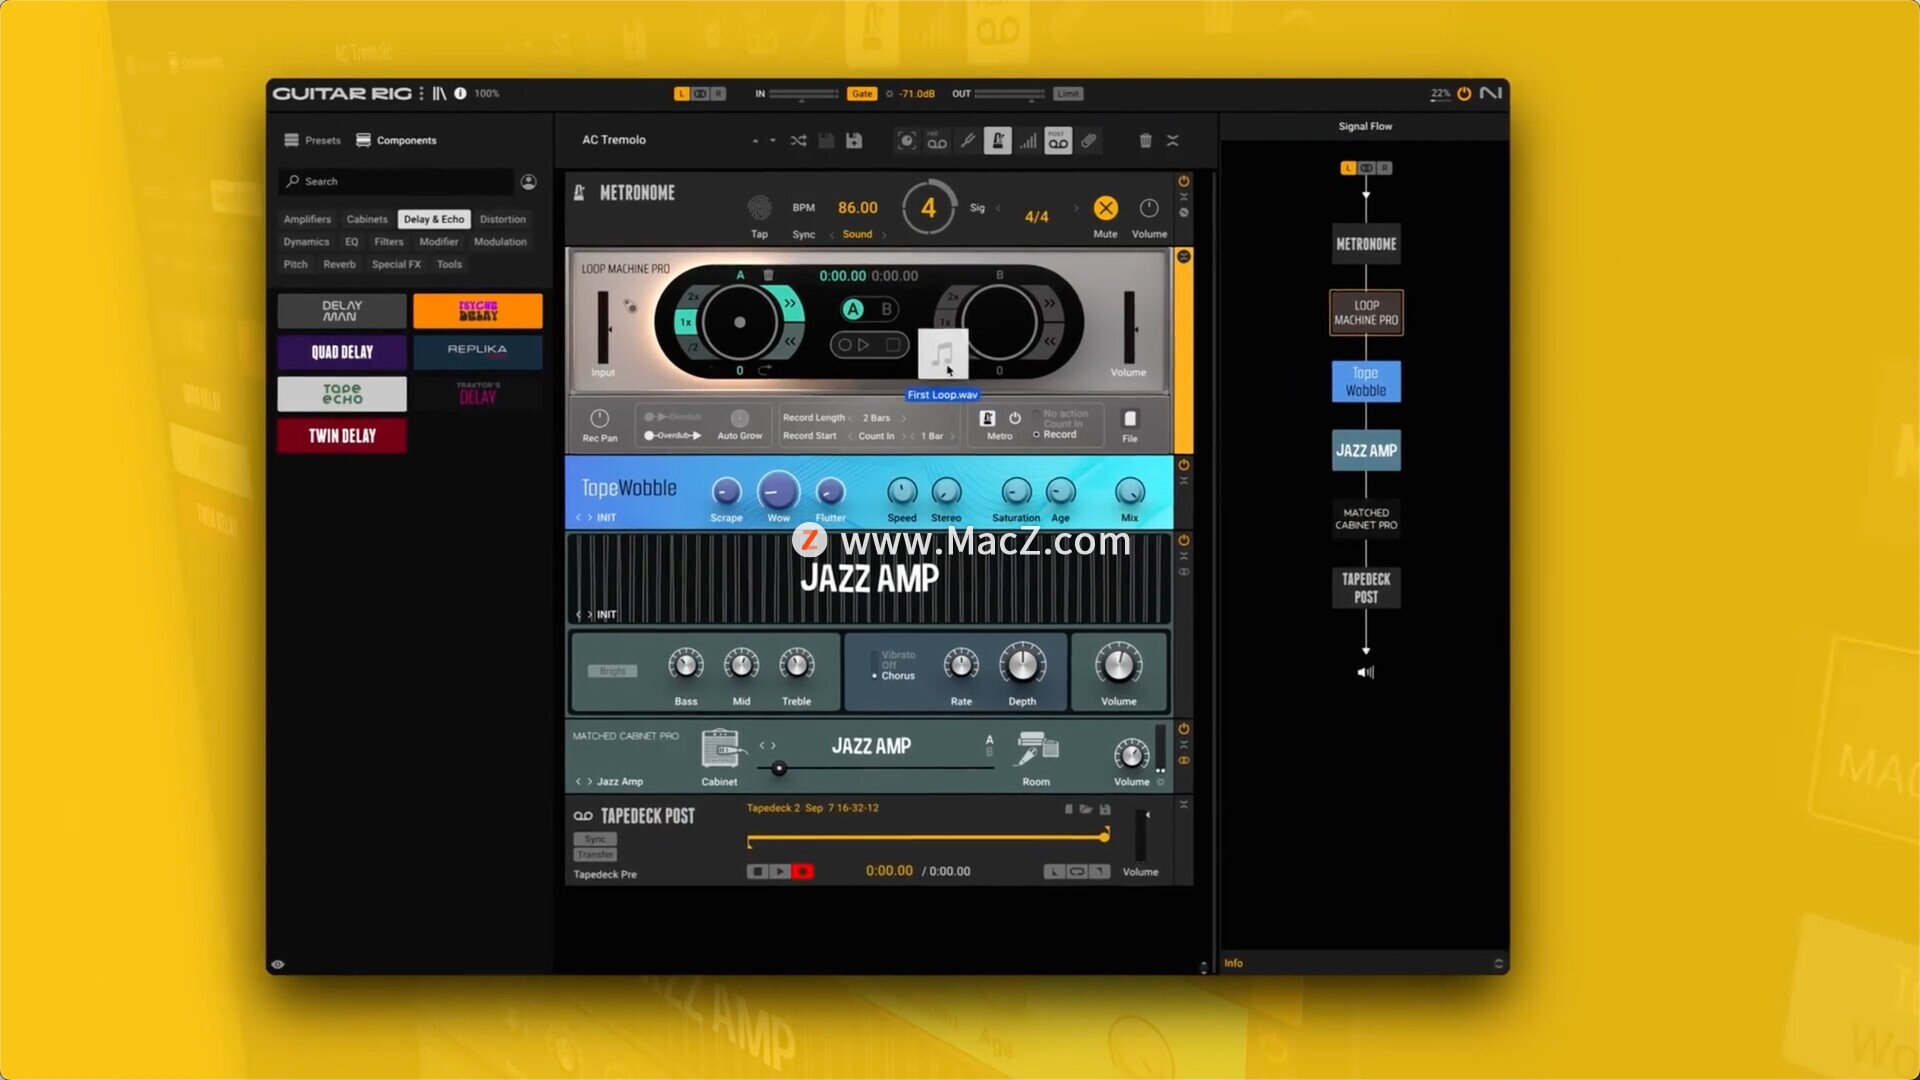Tap tempo with the fingerprint icon
1920x1080 pixels.
[x=759, y=208]
